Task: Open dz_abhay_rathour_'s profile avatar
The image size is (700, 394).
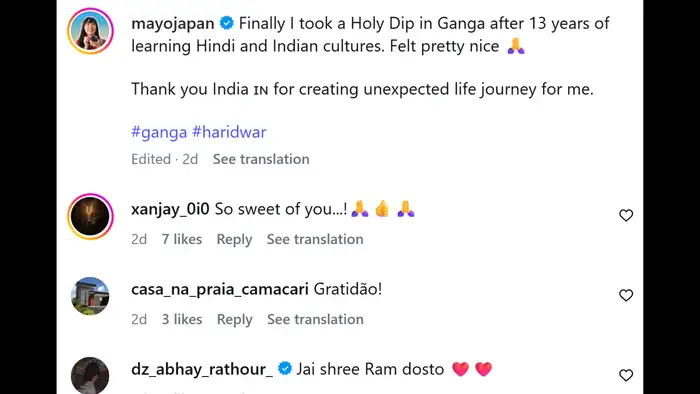Action: 90,375
